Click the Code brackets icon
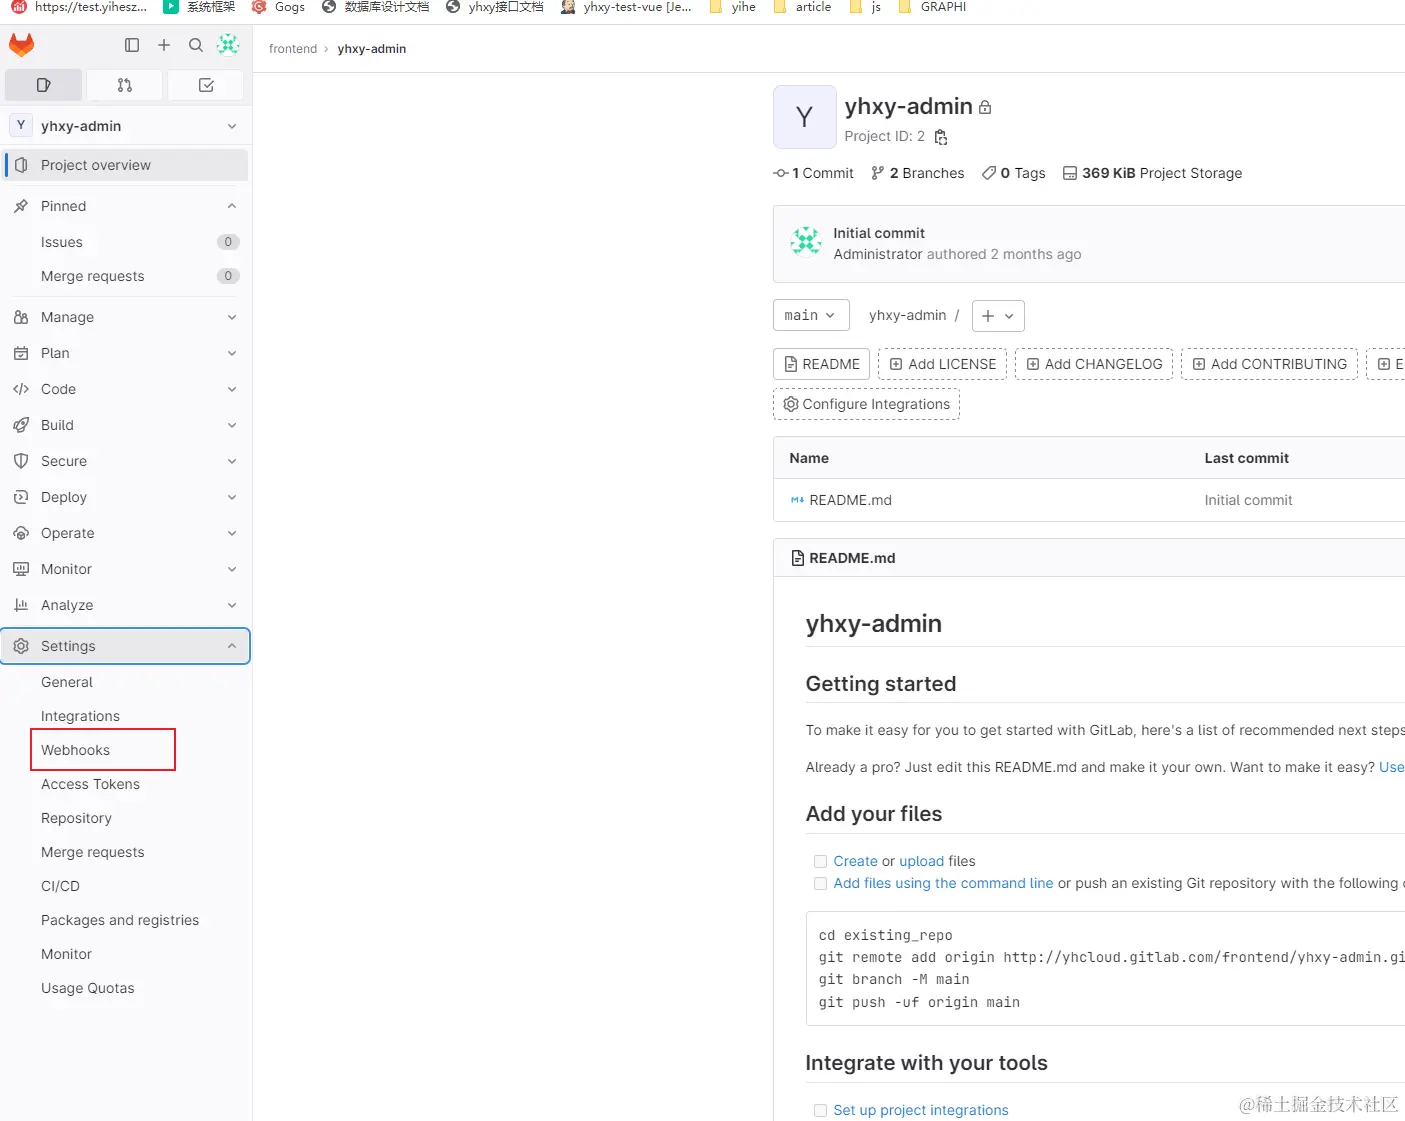 (x=21, y=389)
